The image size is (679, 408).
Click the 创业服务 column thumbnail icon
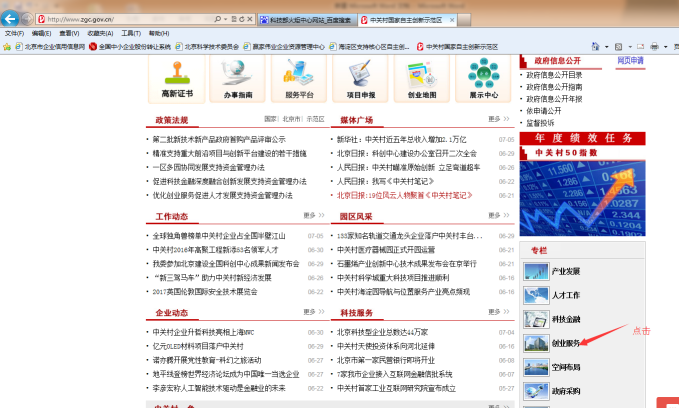(x=536, y=343)
